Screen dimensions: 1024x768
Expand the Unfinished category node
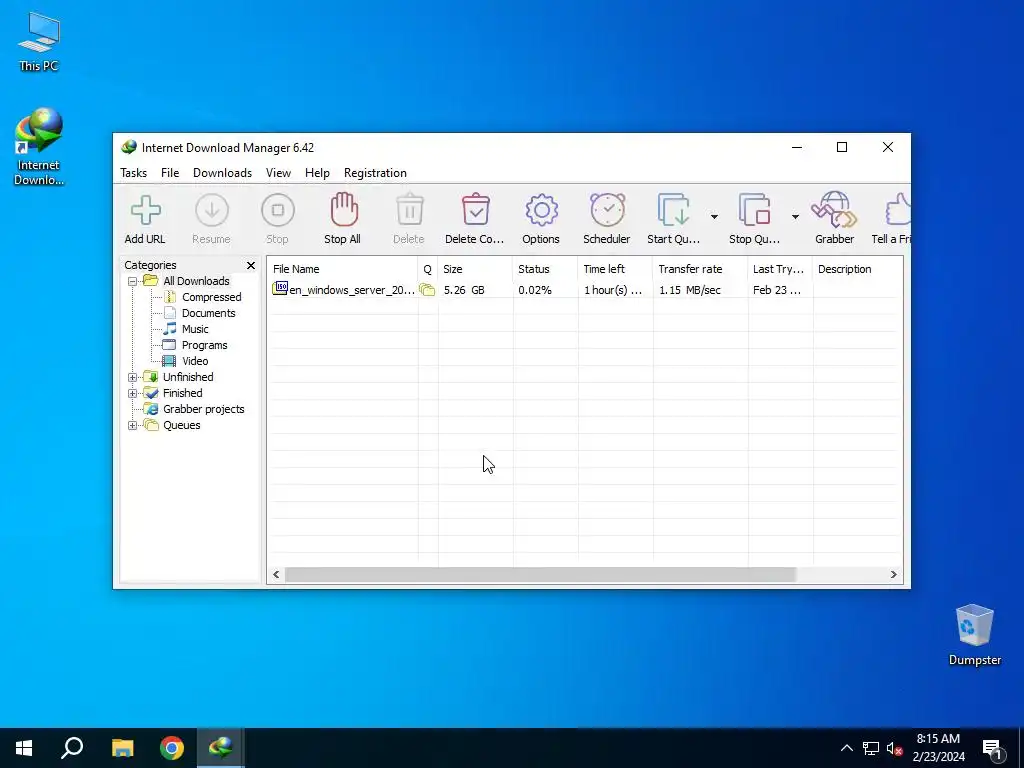click(133, 377)
